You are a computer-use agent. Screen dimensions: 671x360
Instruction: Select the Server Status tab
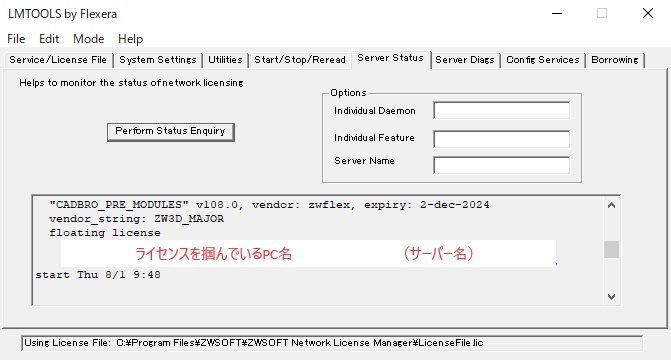(390, 59)
